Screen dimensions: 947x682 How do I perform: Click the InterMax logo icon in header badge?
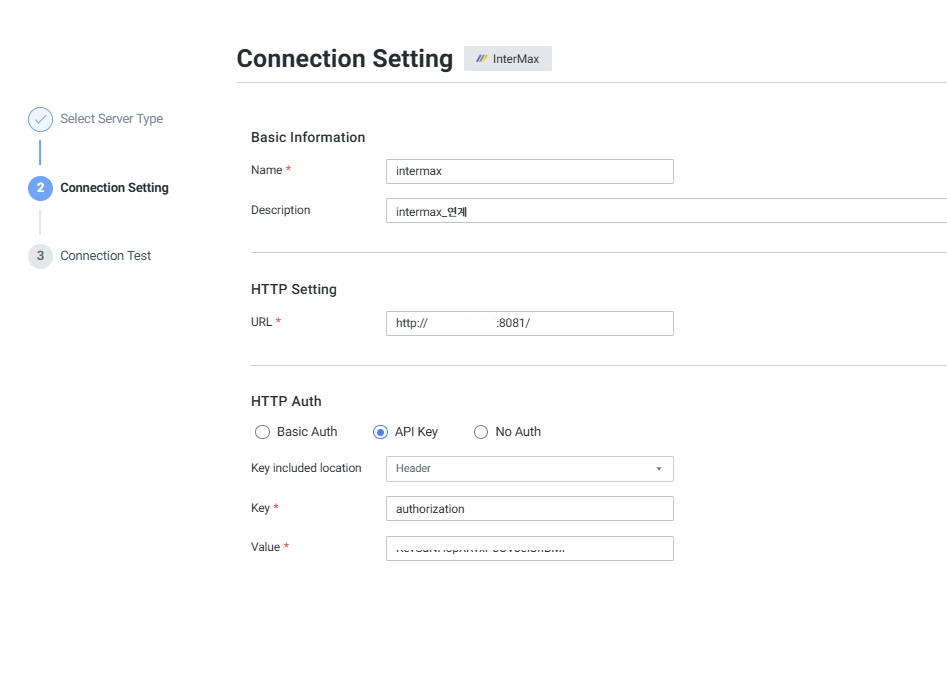pyautogui.click(x=482, y=59)
